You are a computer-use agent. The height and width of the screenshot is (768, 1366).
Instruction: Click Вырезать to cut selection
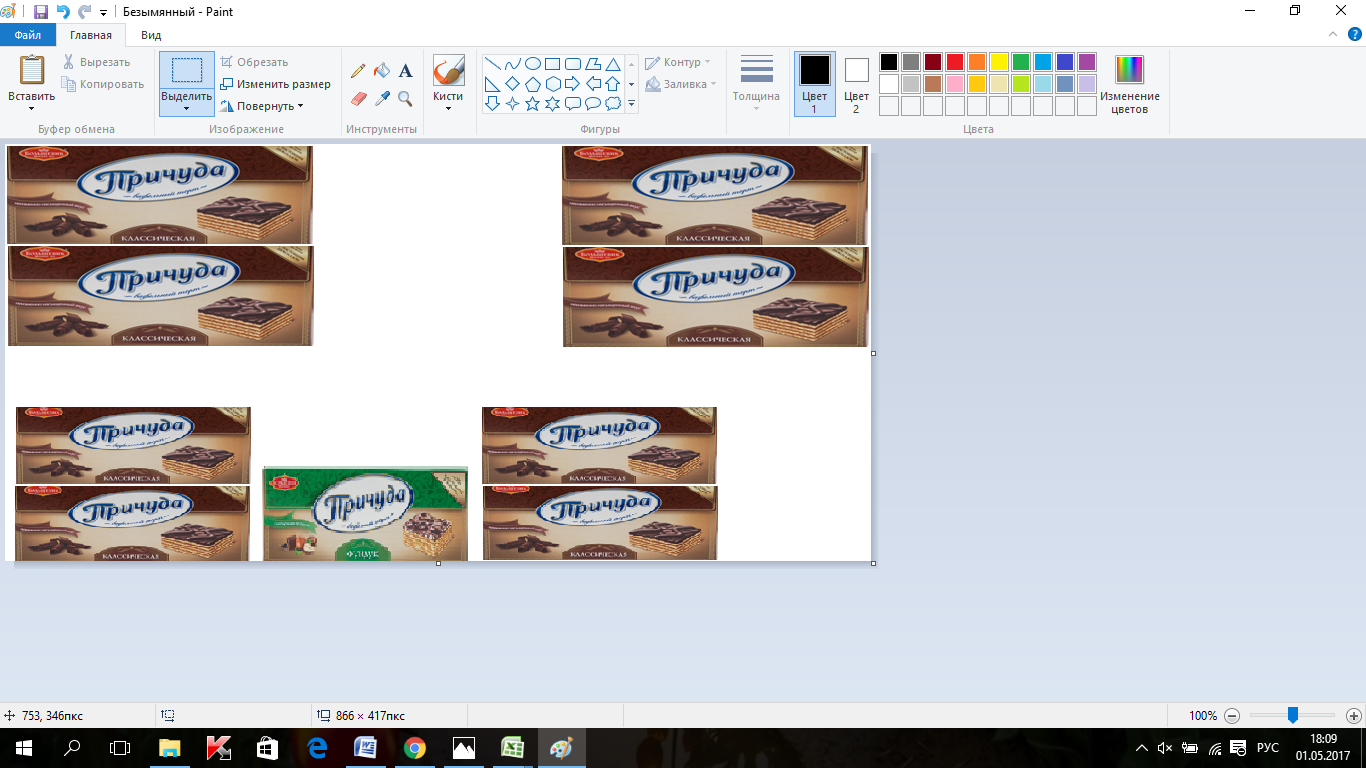95,62
